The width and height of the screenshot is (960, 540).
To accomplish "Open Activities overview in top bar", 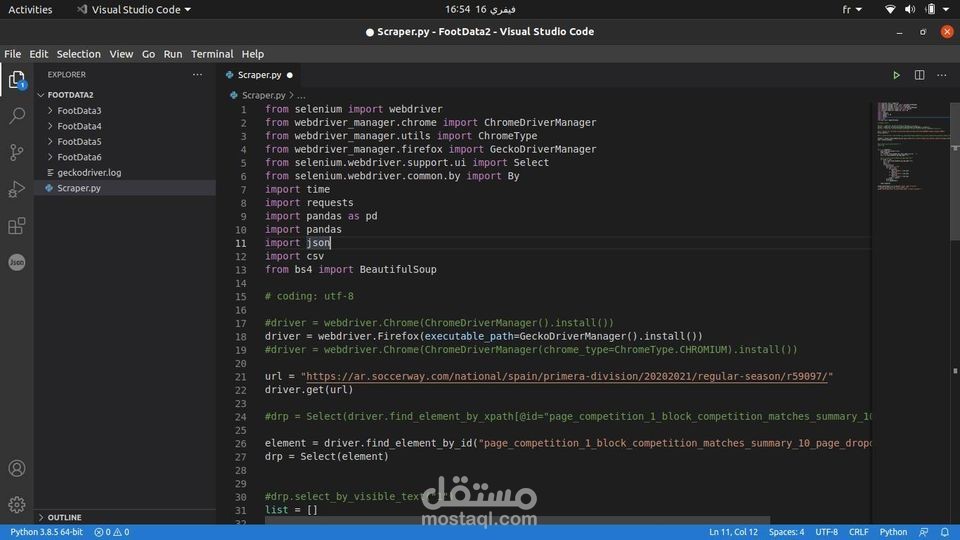I will [30, 9].
